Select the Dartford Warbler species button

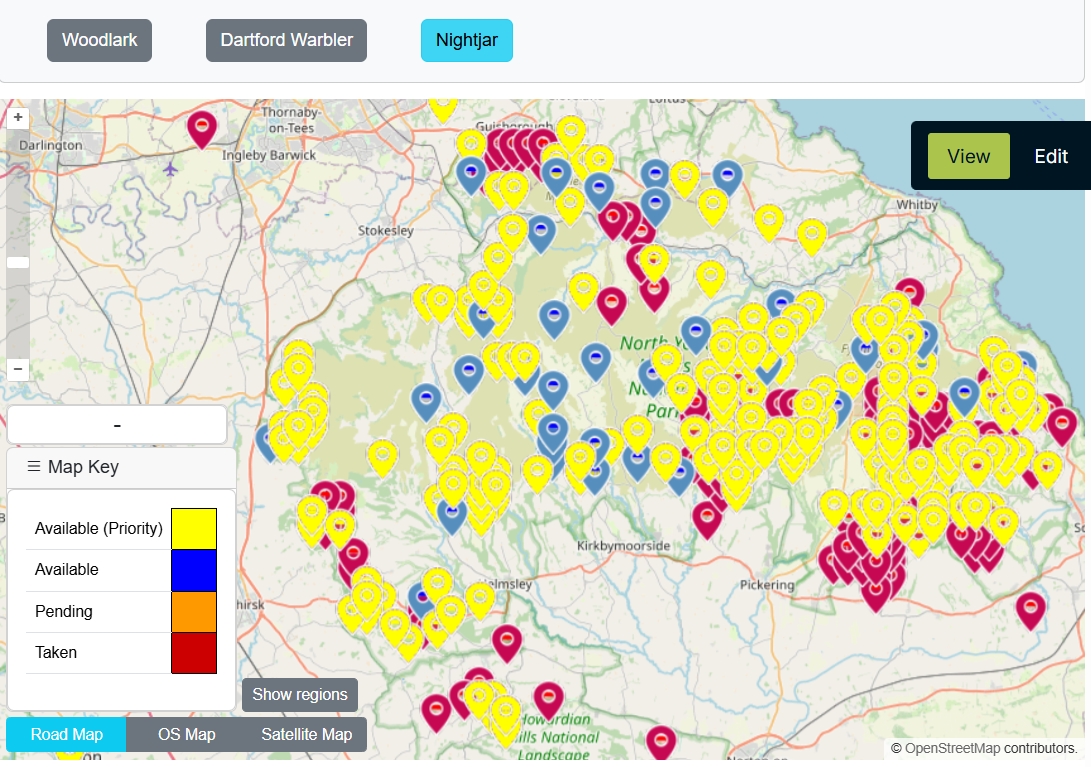[x=286, y=40]
